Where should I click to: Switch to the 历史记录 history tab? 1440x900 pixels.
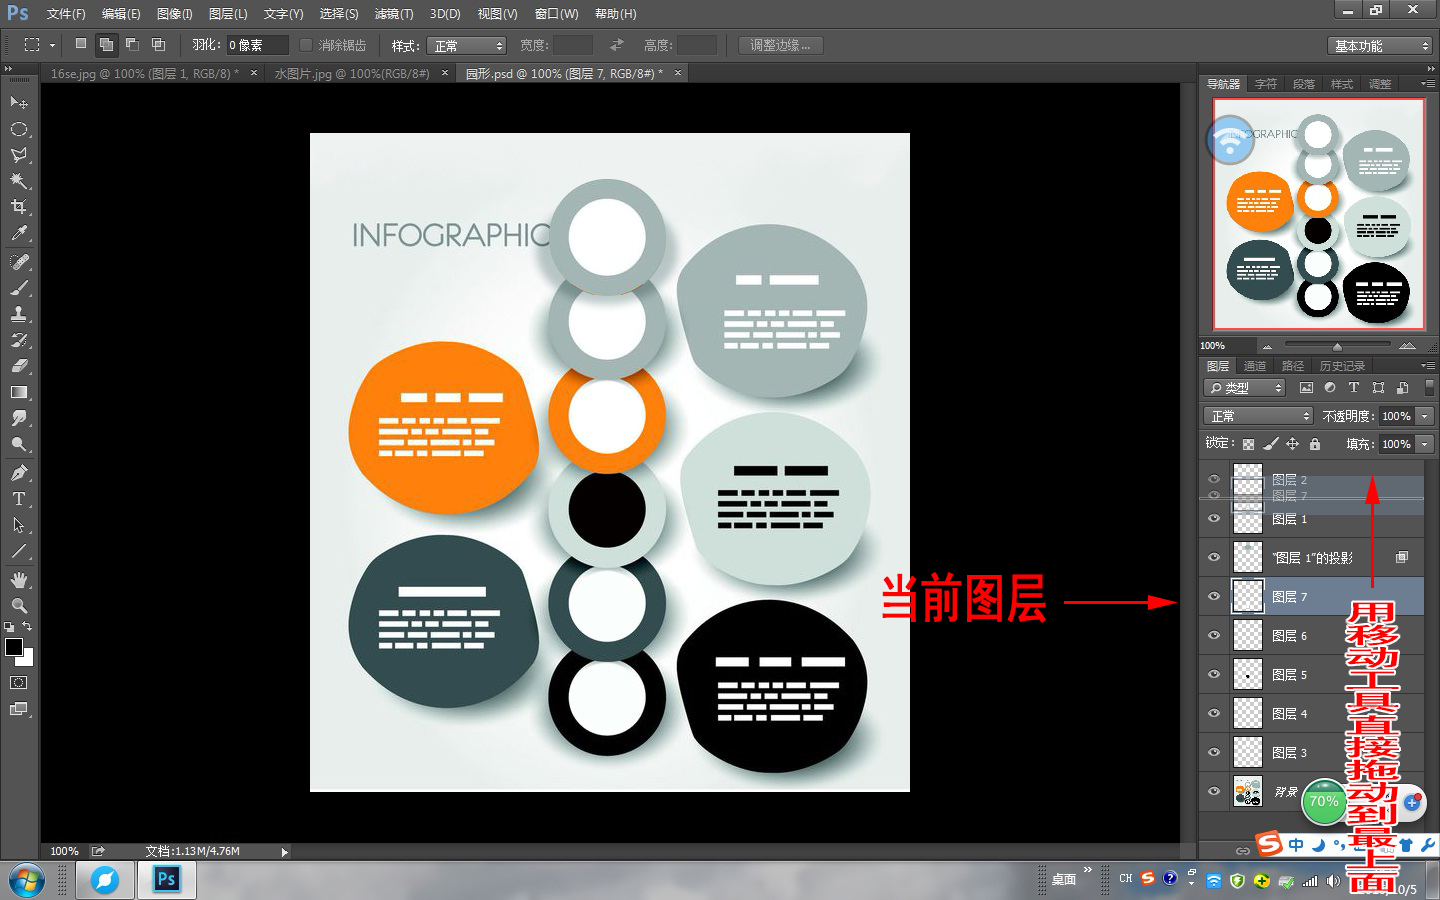click(1342, 366)
